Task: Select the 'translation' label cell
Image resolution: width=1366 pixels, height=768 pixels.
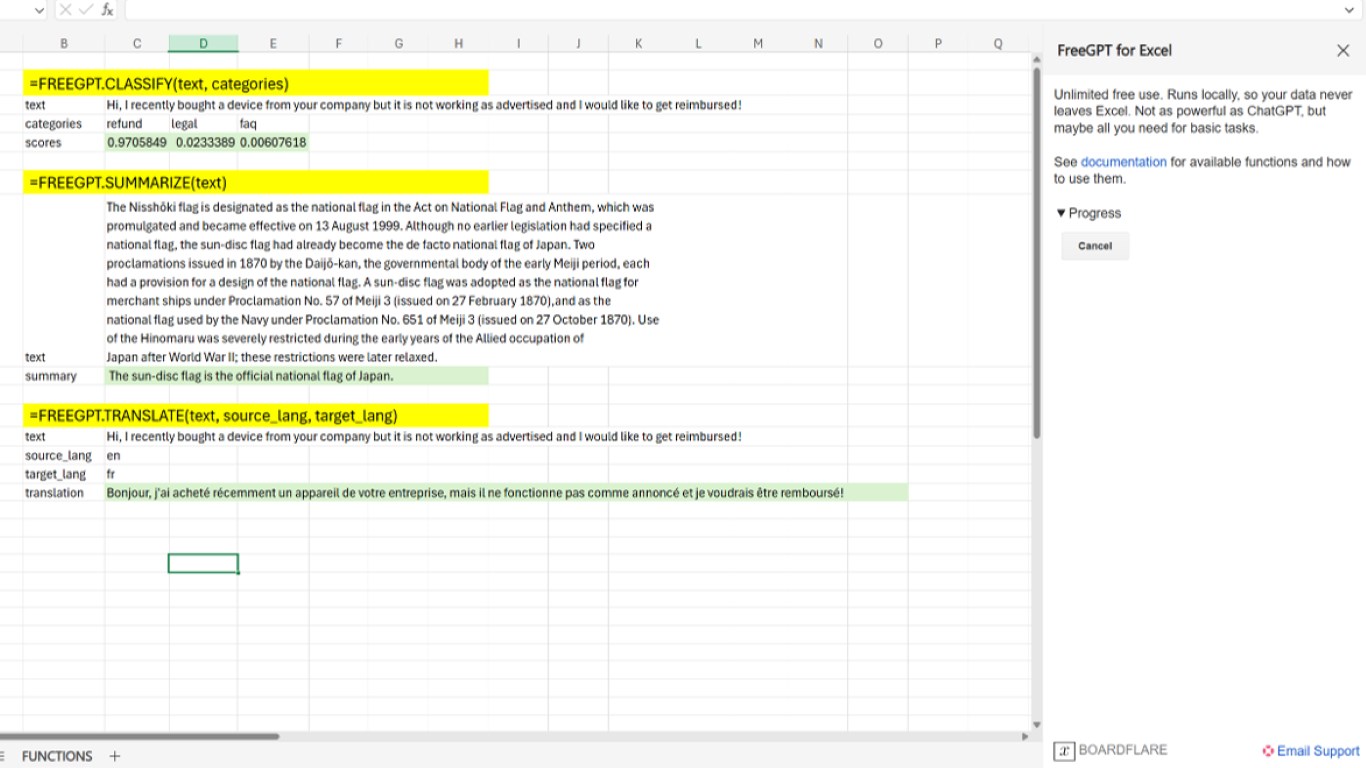Action: (64, 493)
